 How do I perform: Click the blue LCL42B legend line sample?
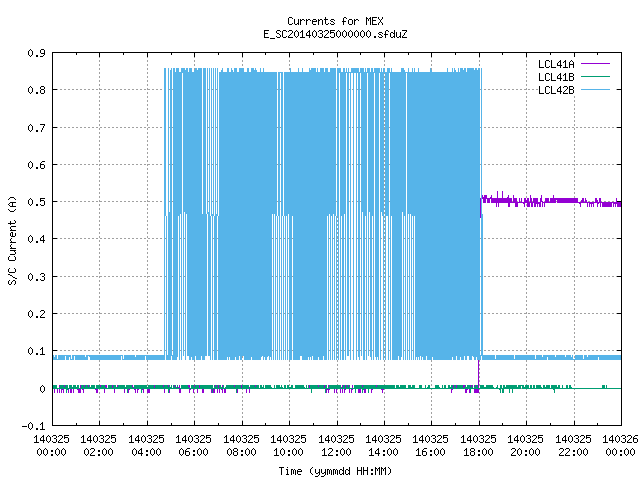tap(595, 90)
